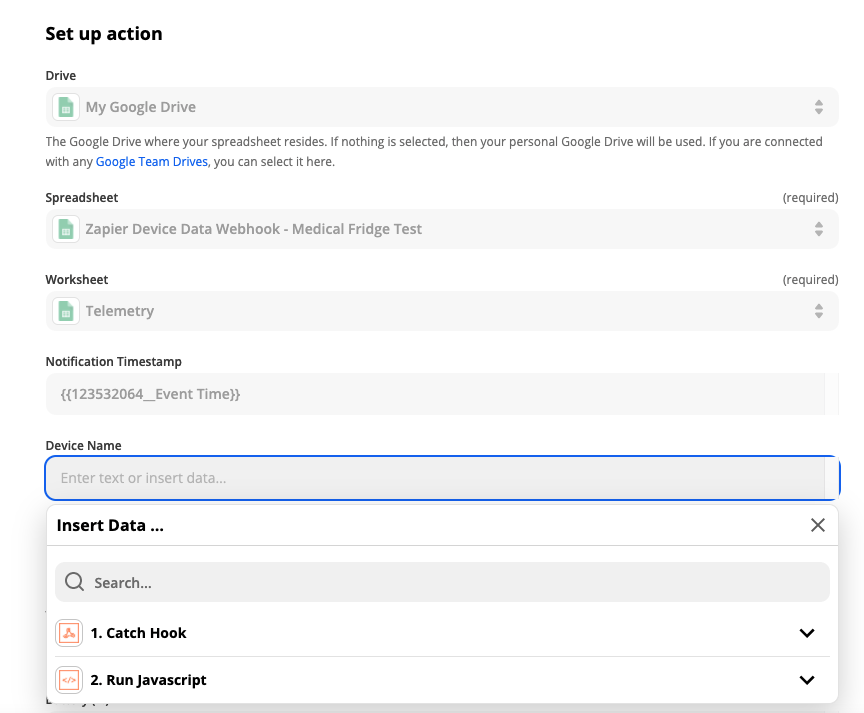
Task: Click the Notification Timestamp label
Action: (114, 361)
